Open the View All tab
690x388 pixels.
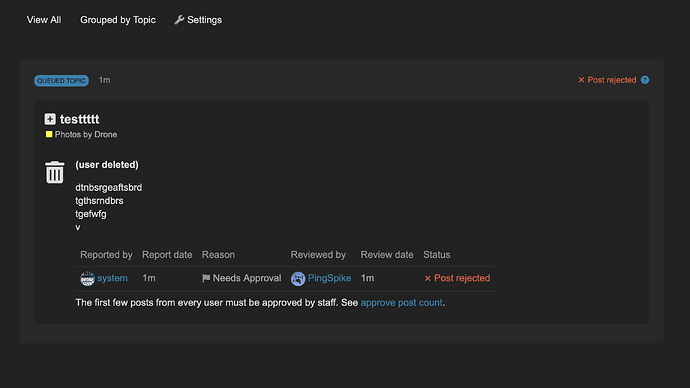tap(44, 20)
